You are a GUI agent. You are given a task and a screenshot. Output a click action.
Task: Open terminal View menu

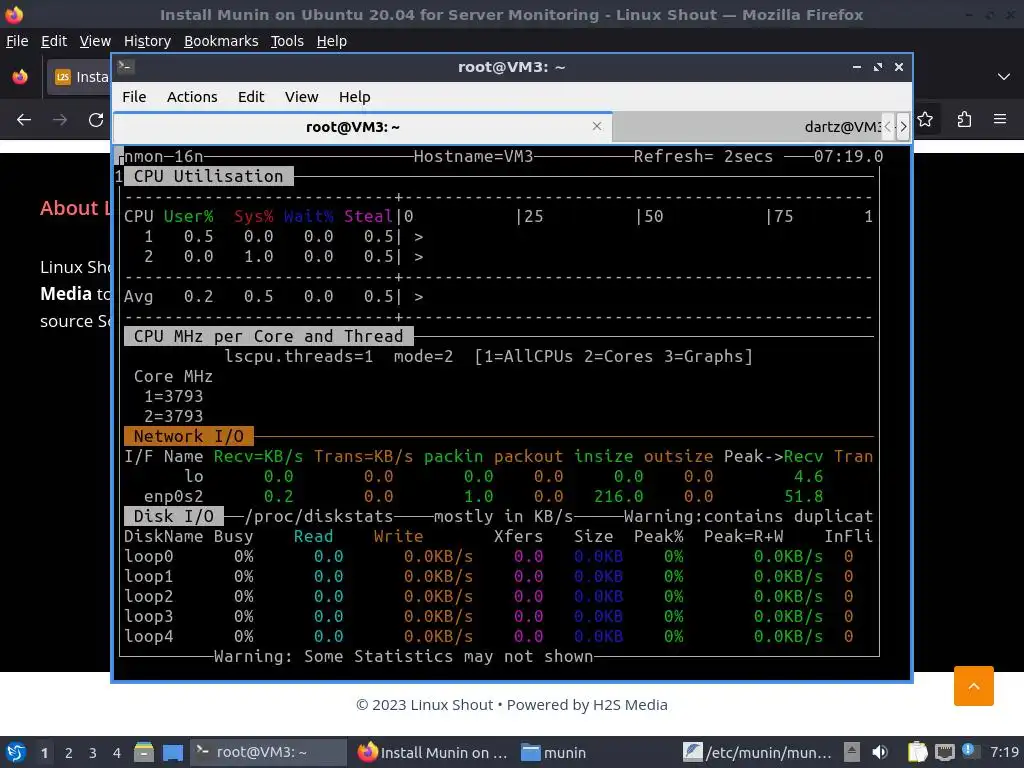point(301,97)
